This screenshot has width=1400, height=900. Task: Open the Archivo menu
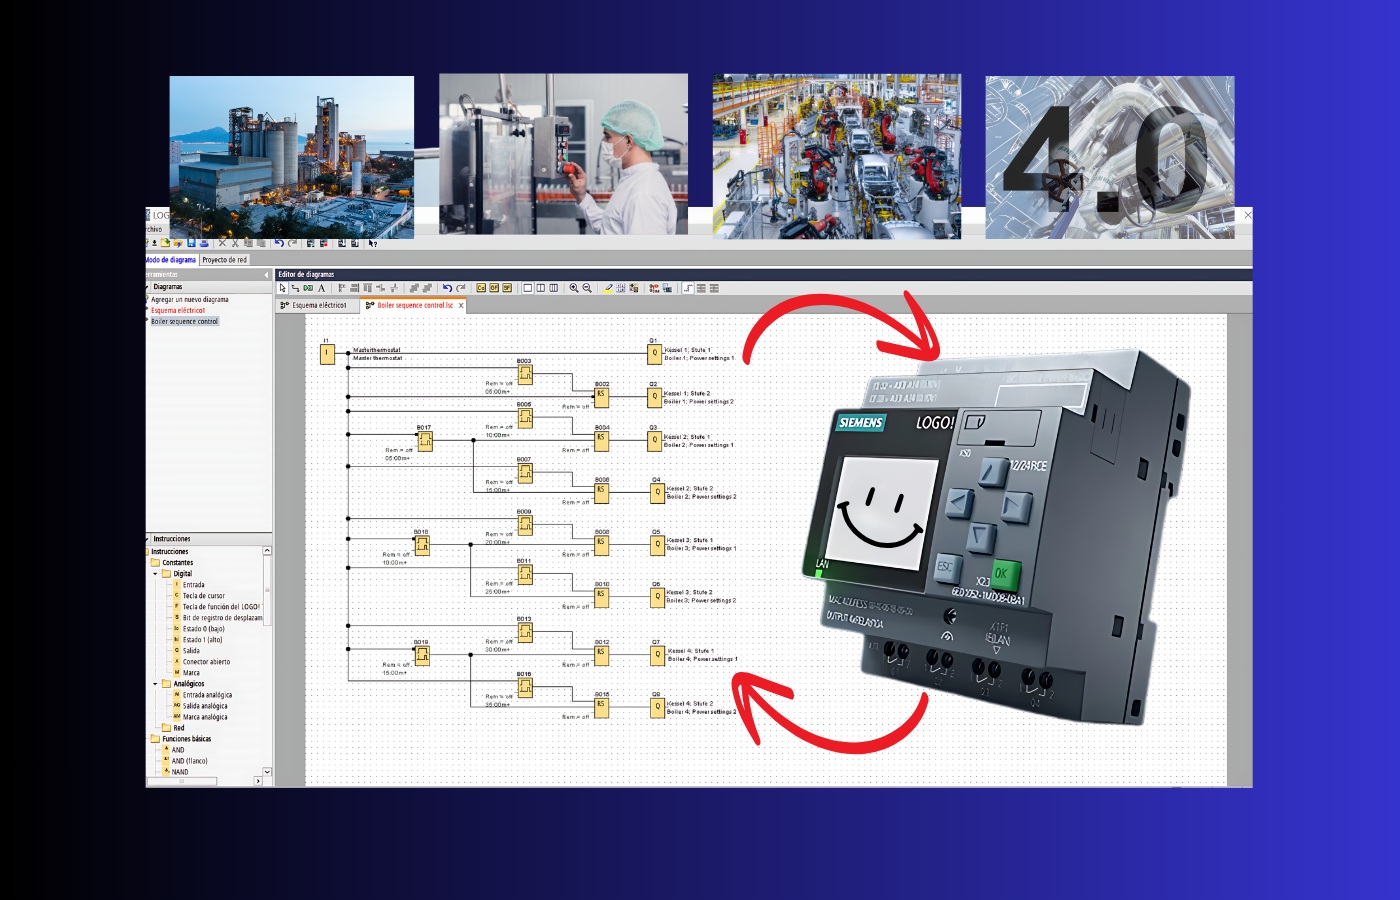click(154, 229)
